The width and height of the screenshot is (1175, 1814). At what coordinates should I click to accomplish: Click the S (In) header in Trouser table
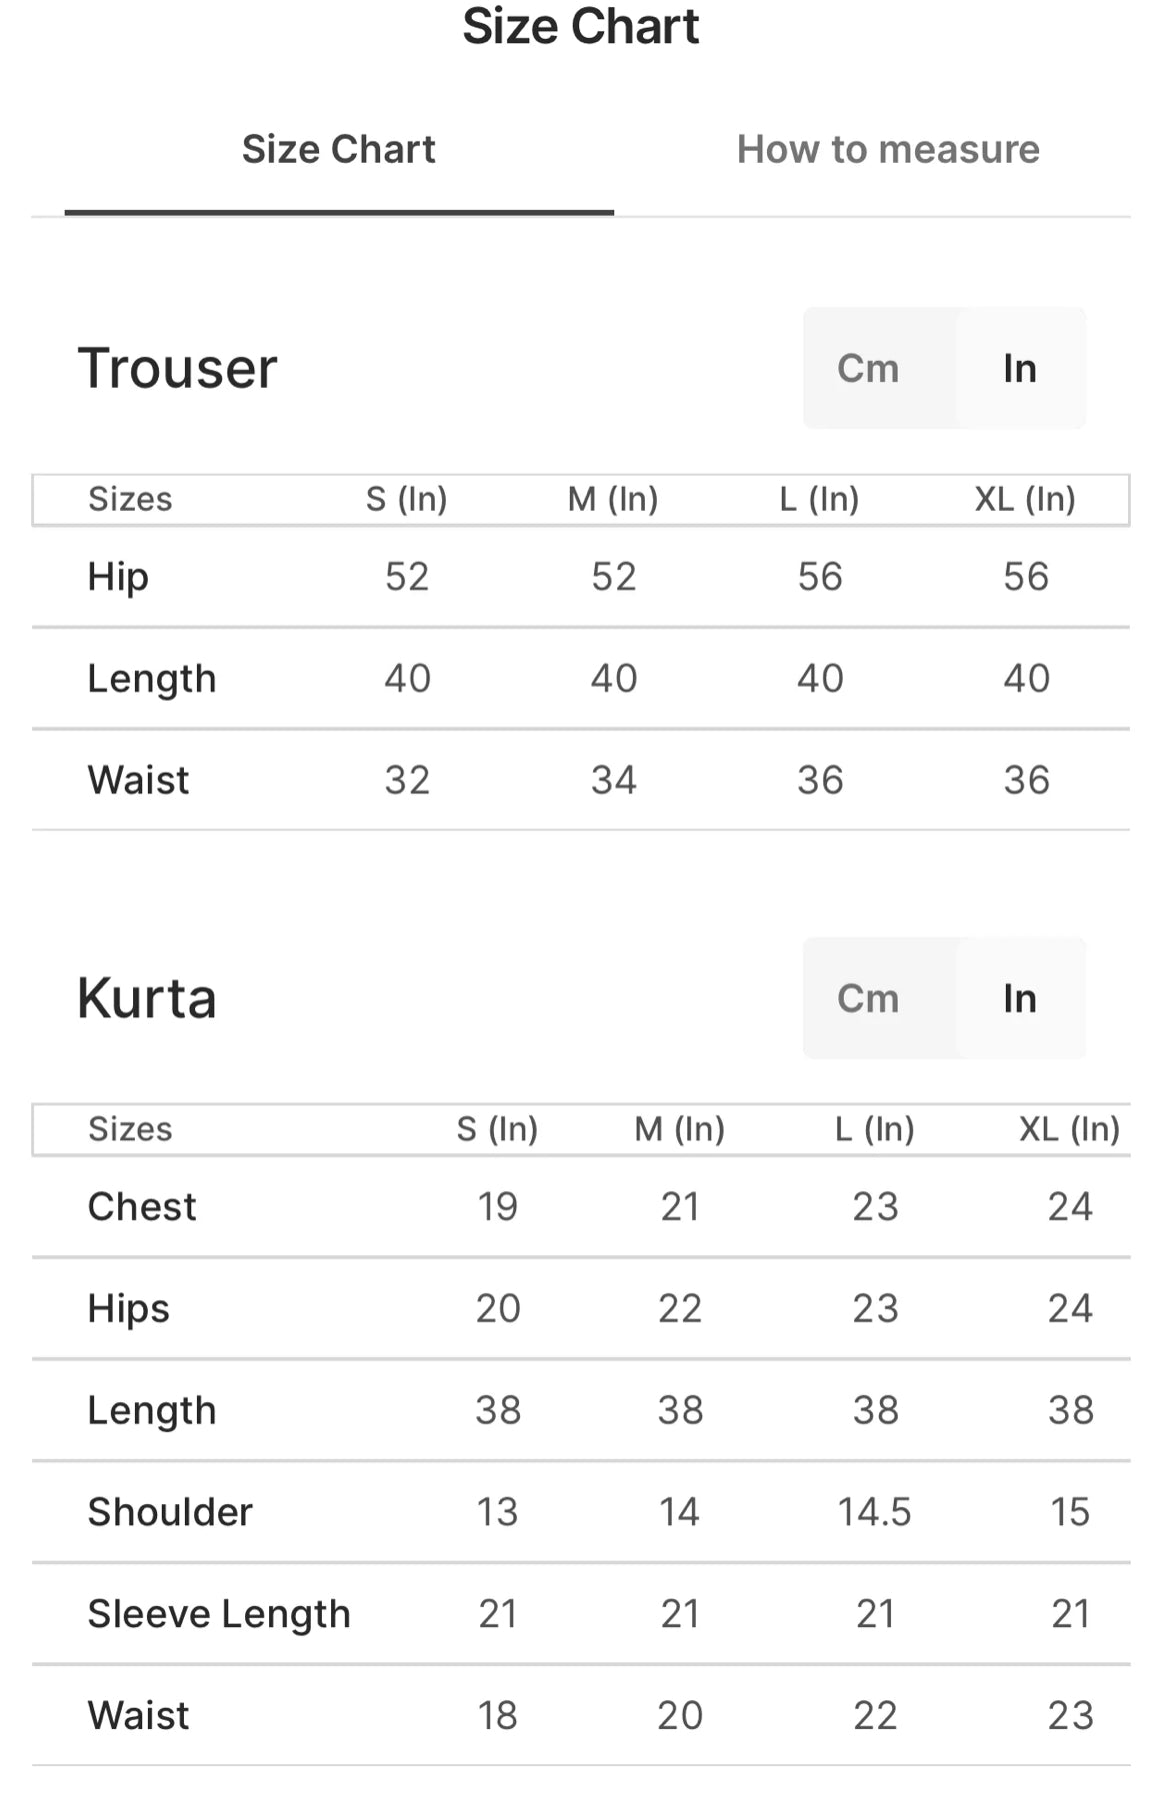(x=406, y=499)
